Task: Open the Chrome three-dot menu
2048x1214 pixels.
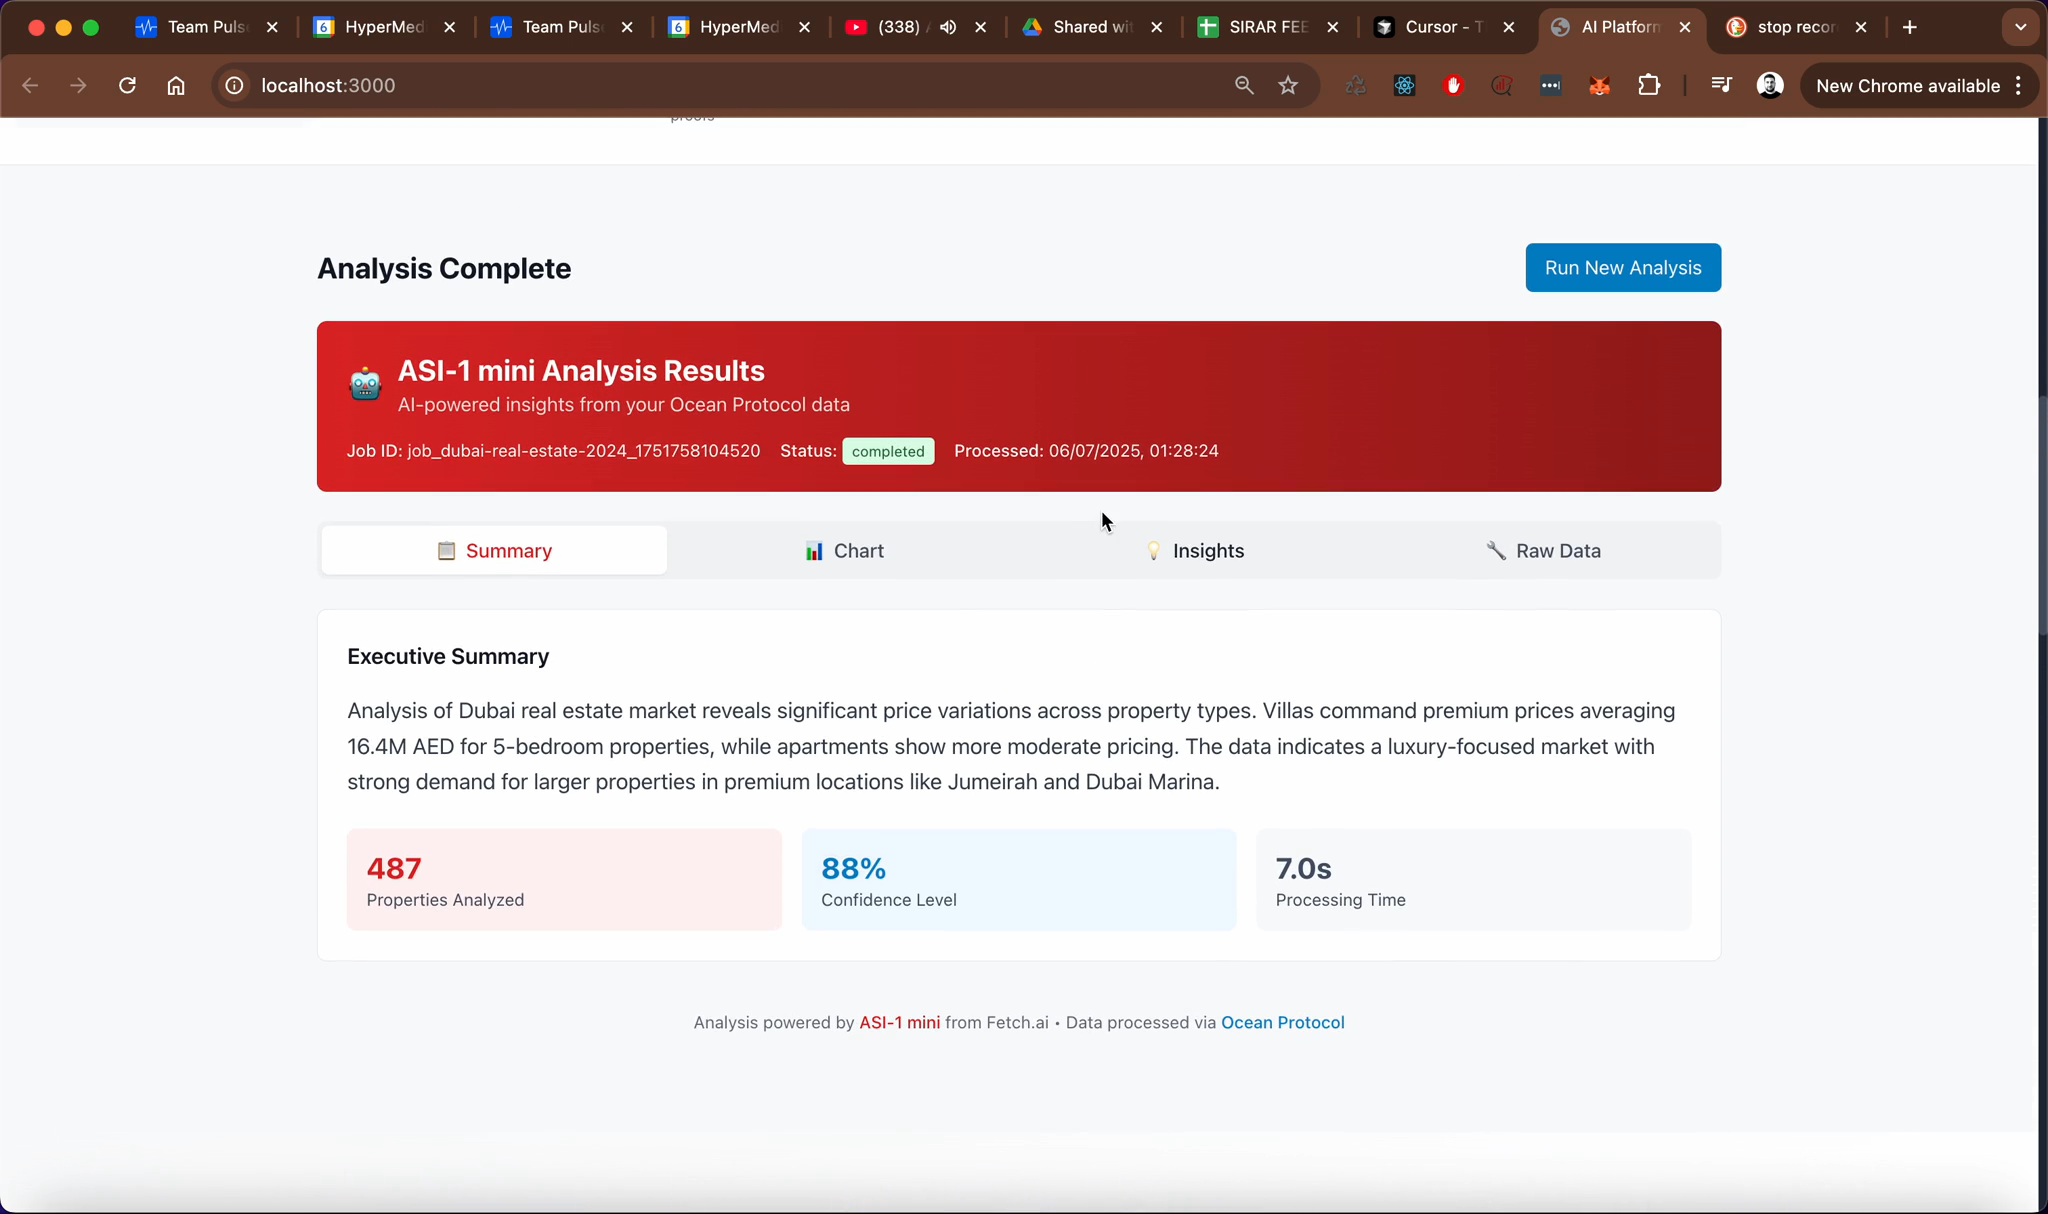Action: click(x=2019, y=86)
